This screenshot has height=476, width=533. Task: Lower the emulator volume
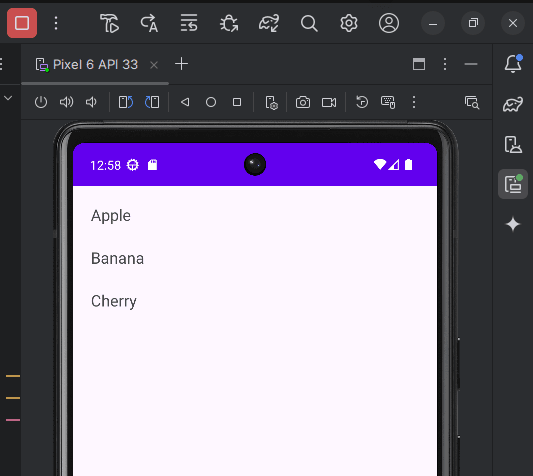(x=91, y=102)
